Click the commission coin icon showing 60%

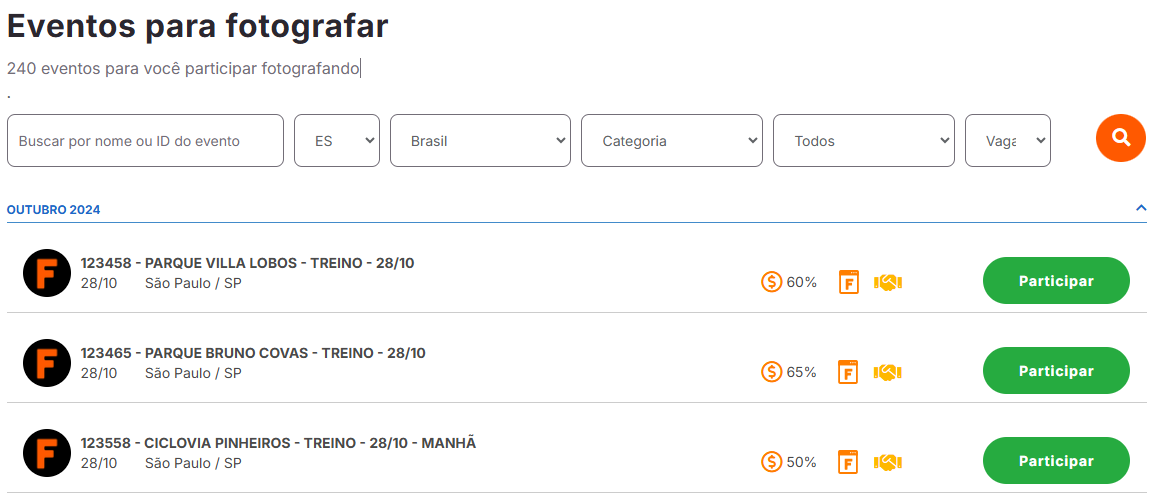coord(772,281)
